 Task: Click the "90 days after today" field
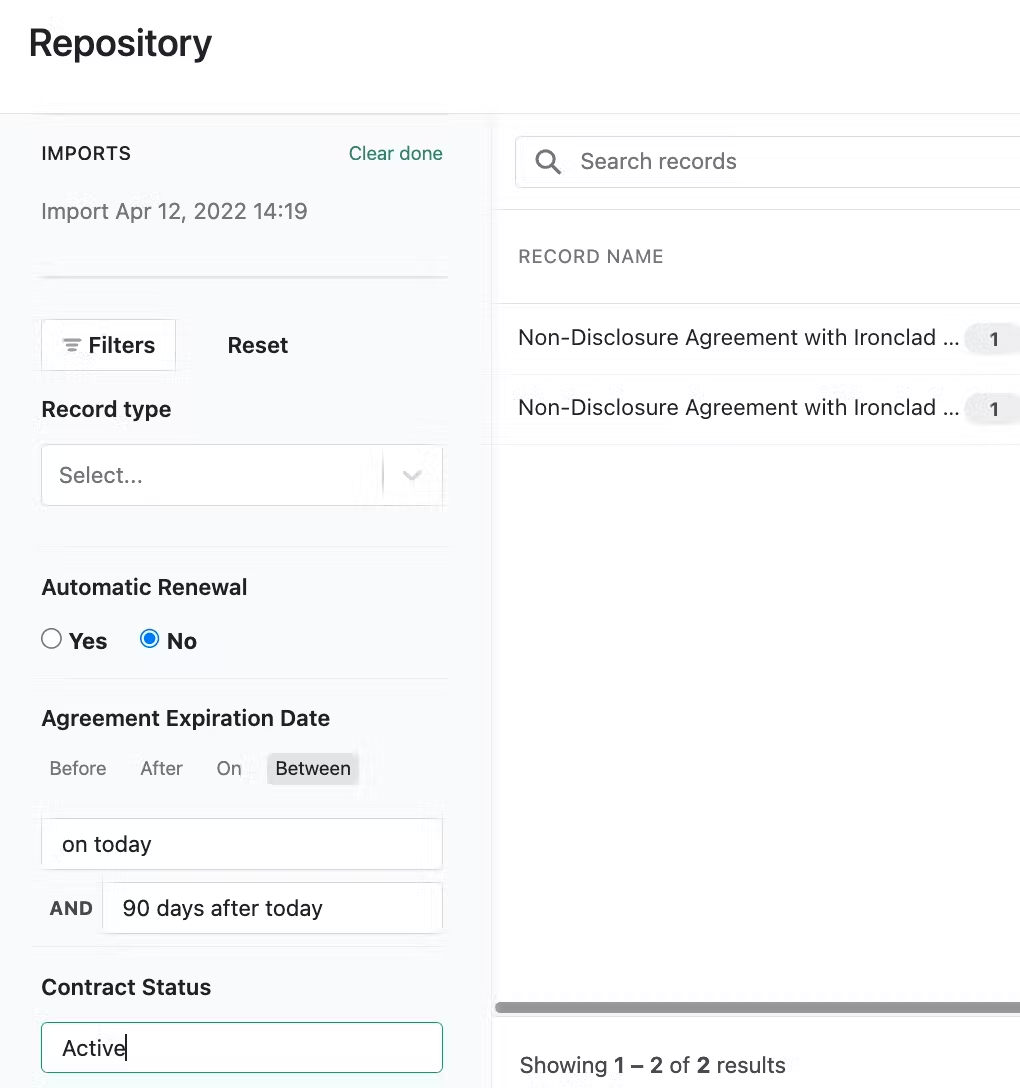[x=271, y=907]
